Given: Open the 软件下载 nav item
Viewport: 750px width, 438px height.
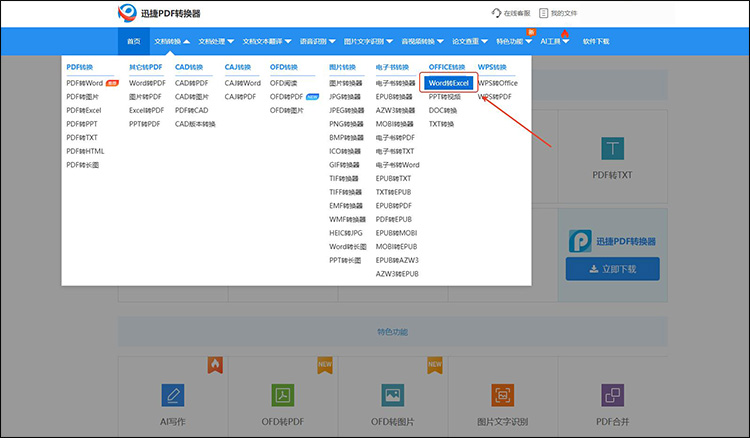Looking at the screenshot, I should (x=596, y=42).
